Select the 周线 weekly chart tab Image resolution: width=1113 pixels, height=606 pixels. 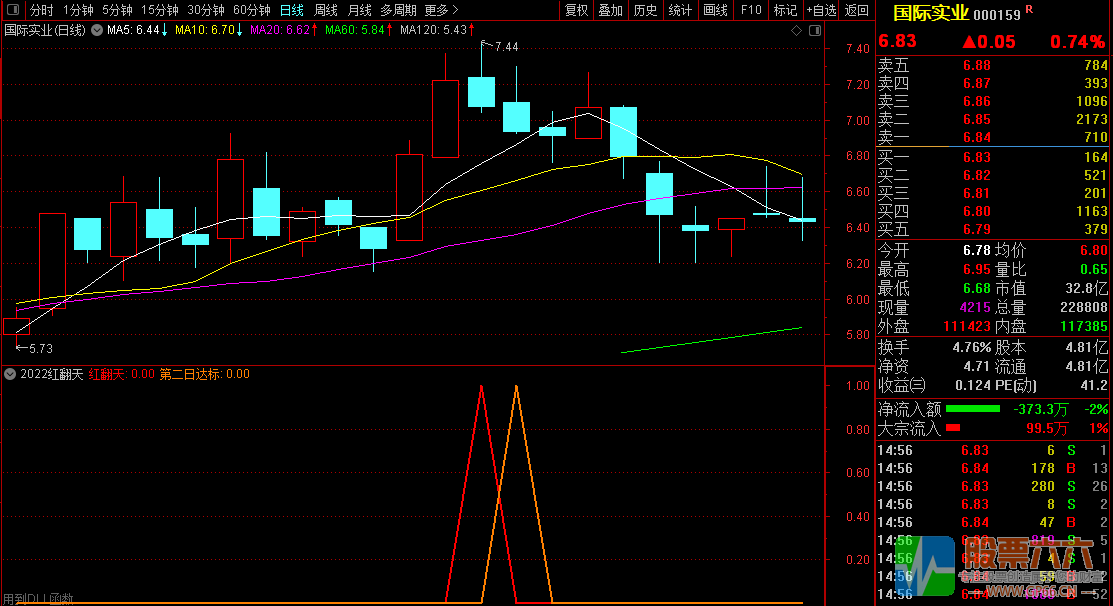[326, 10]
